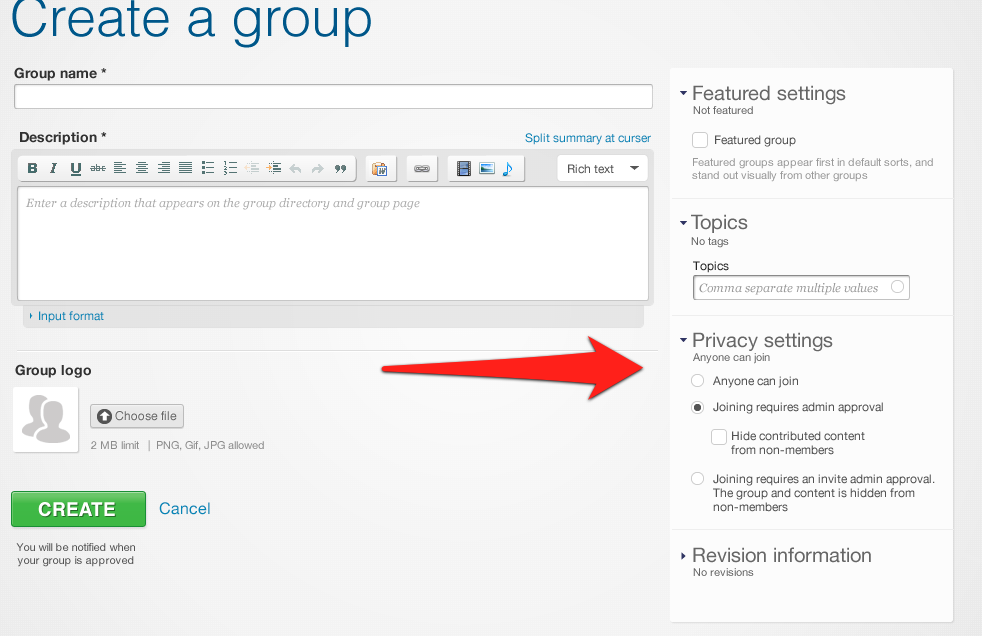Insert a bulleted list
Viewport: 982px width, 636px height.
[x=208, y=168]
